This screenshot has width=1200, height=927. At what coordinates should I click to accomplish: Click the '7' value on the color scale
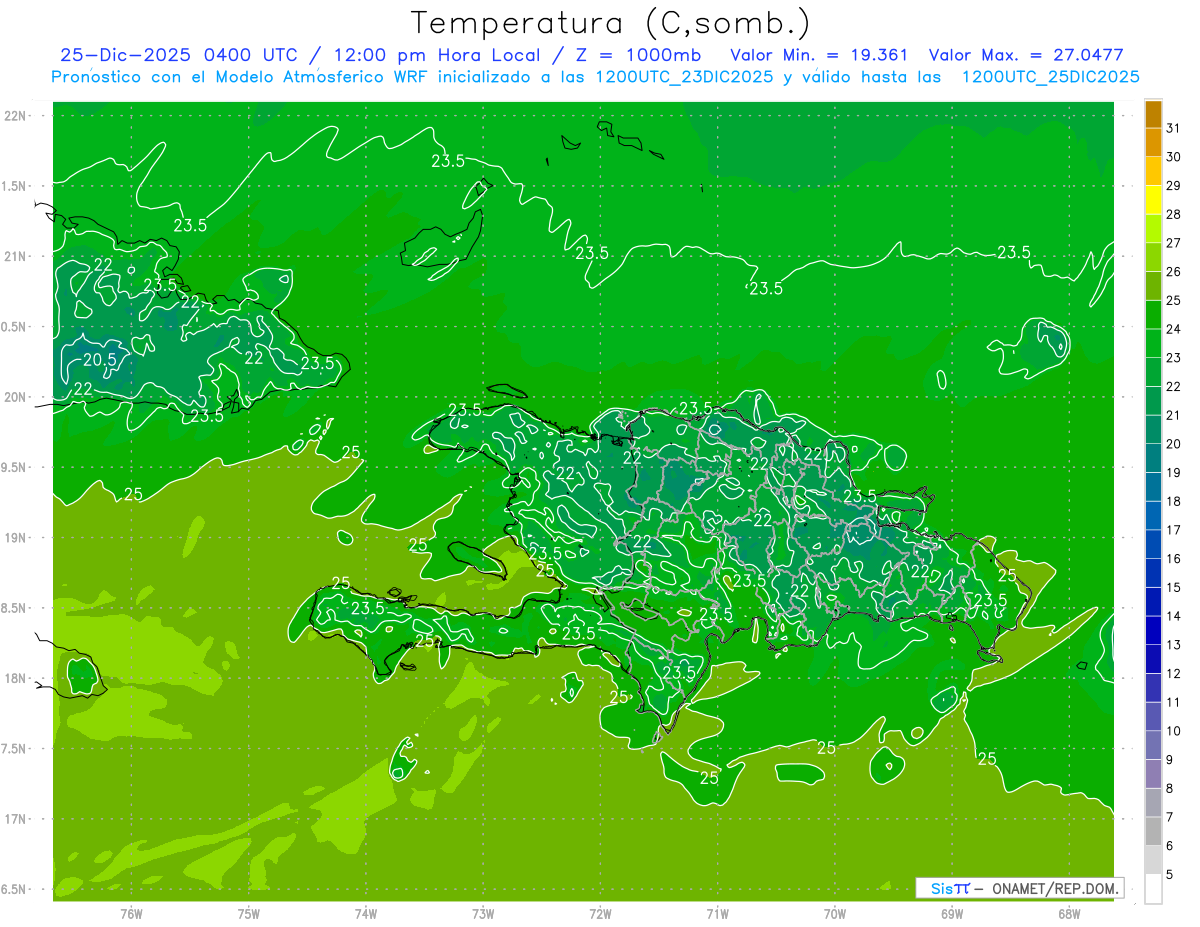pyautogui.click(x=1170, y=817)
